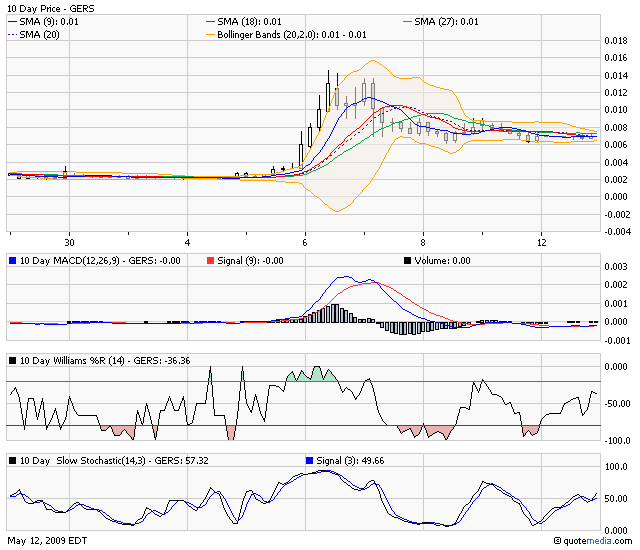Click the -0.001 MACD axis value
The image size is (640, 550).
(618, 340)
